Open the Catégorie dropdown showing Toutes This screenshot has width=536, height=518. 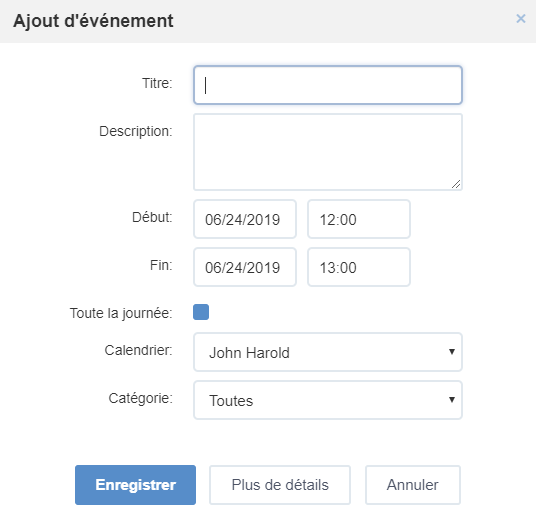(x=328, y=400)
